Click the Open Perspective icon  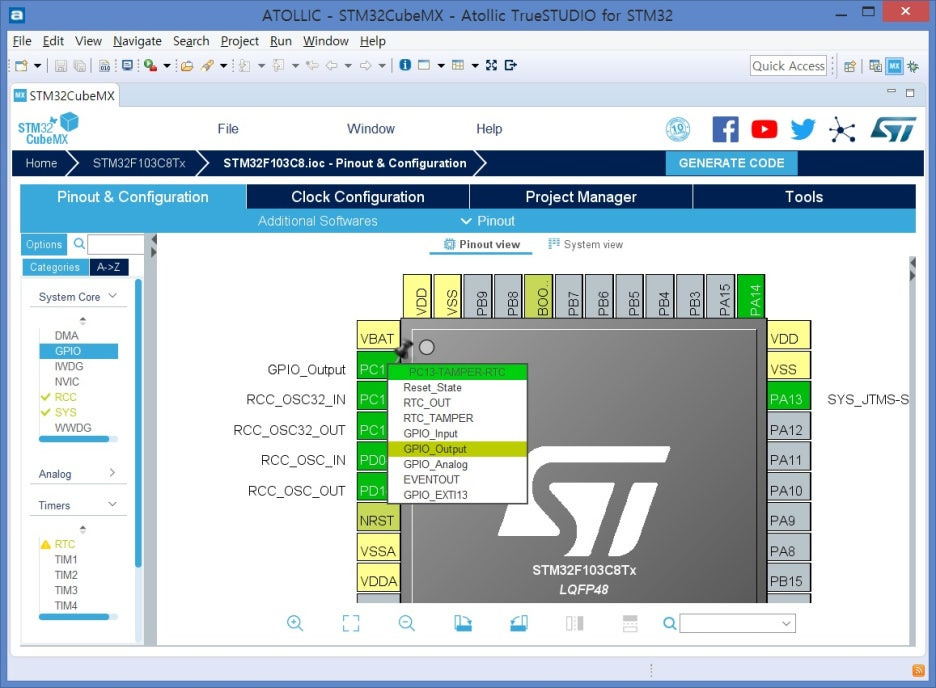coord(850,66)
